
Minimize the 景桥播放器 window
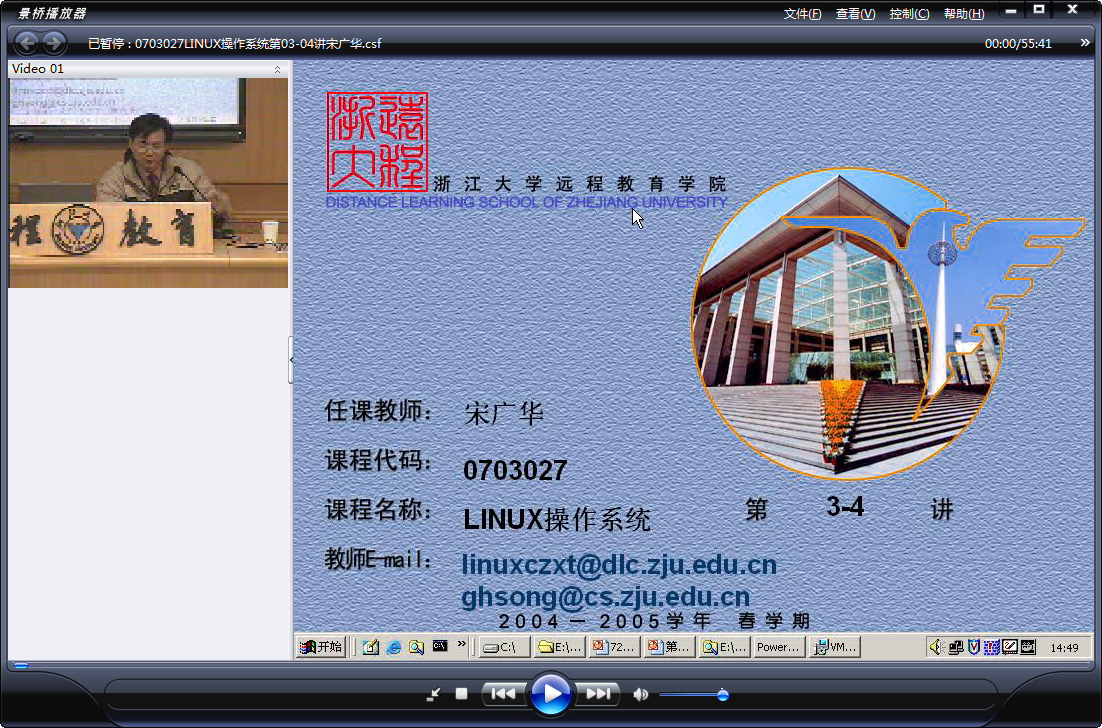[1011, 10]
